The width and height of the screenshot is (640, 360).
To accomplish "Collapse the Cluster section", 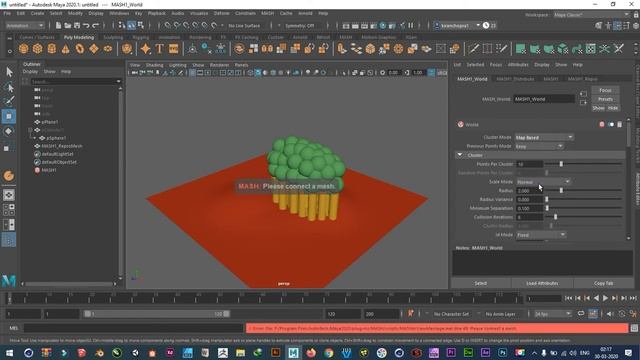I will (460, 155).
